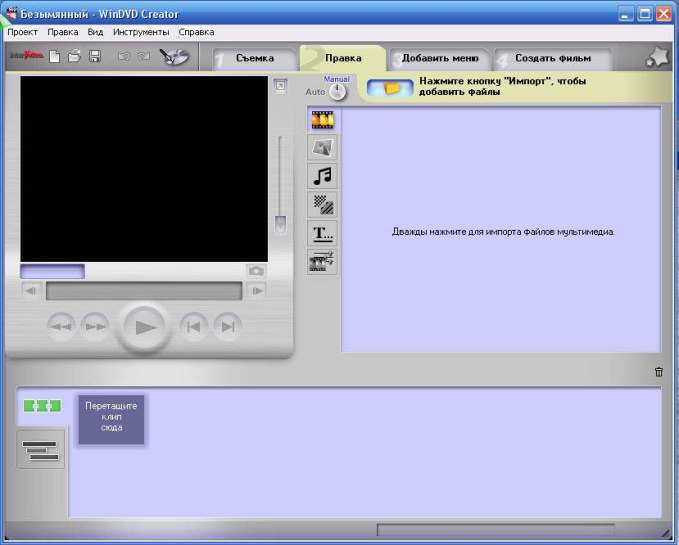Click the large Play button
679x545 pixels.
(144, 327)
